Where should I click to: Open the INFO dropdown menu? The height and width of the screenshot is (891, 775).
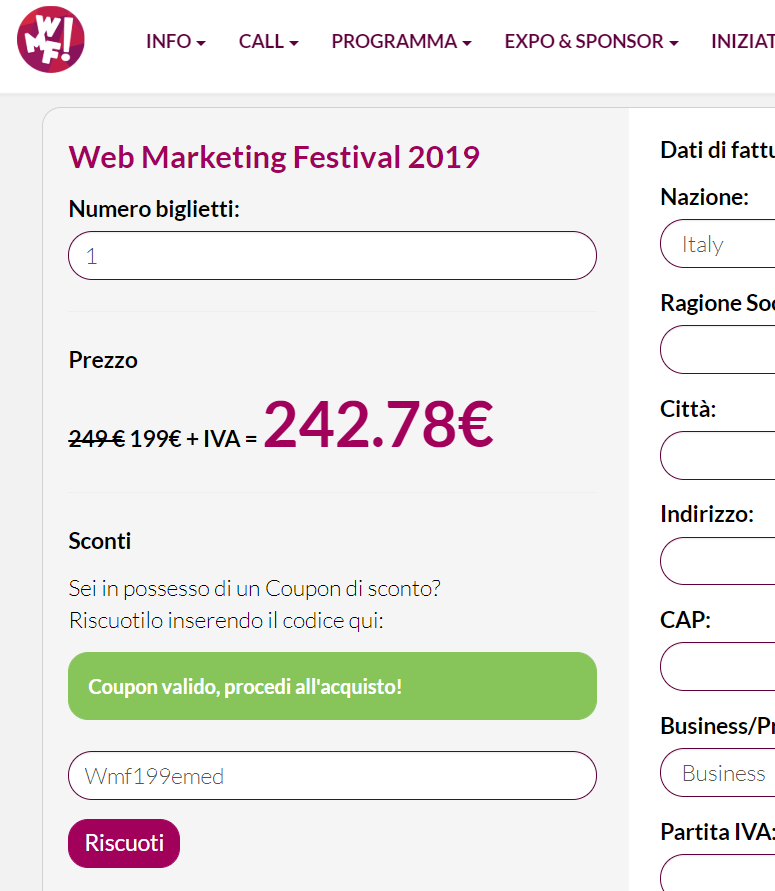click(x=175, y=42)
